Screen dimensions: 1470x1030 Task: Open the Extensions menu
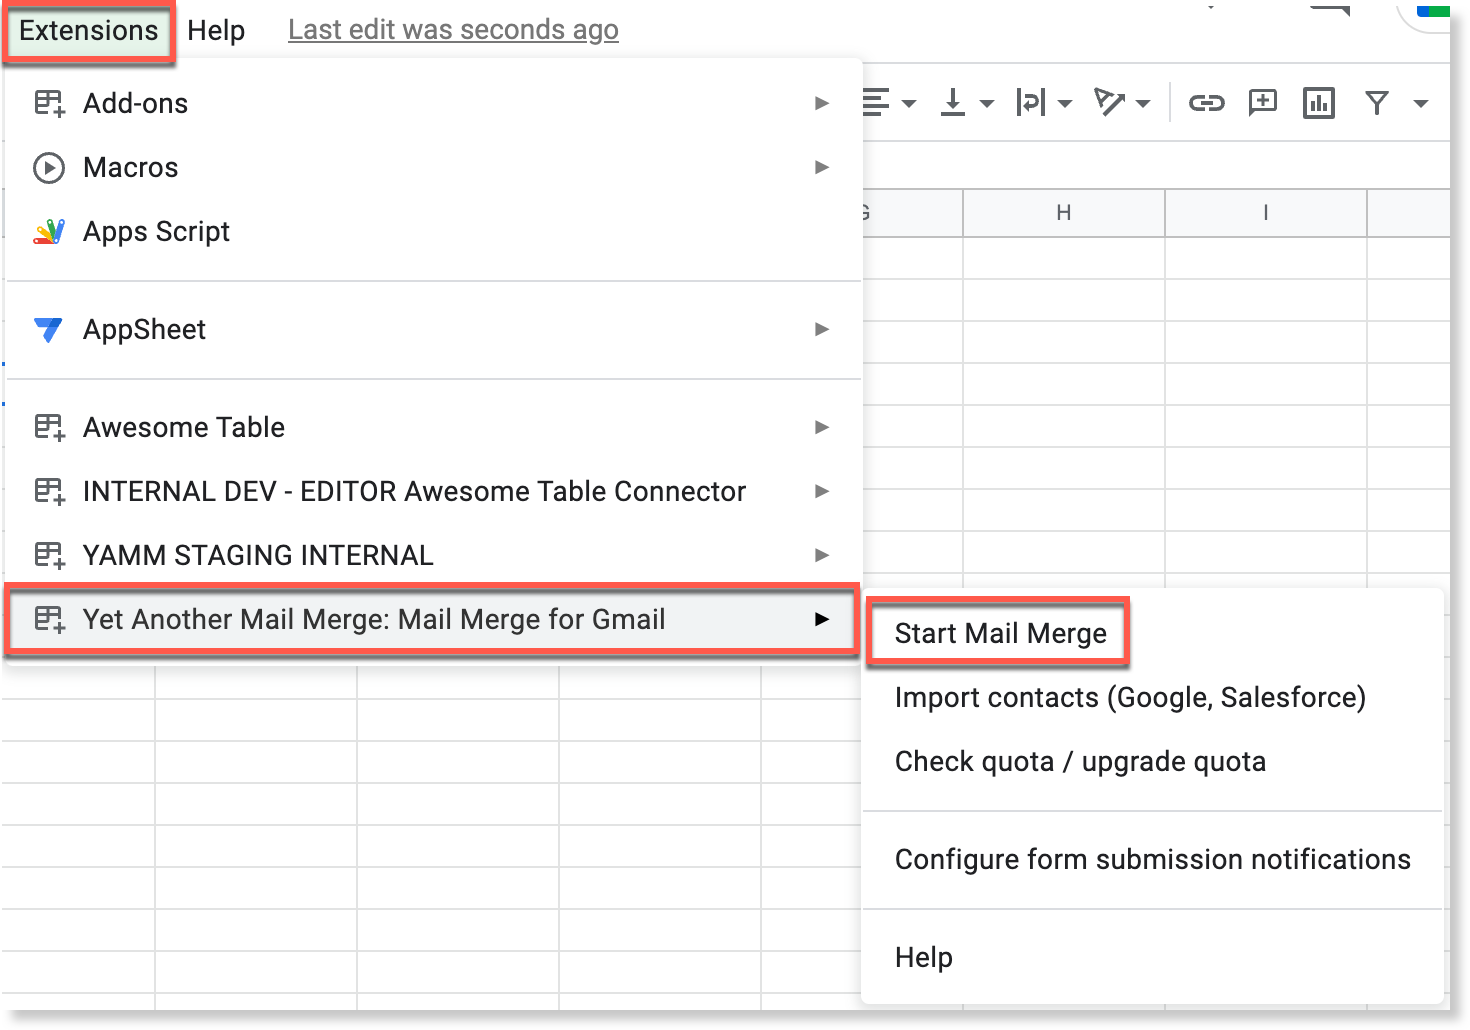88,30
